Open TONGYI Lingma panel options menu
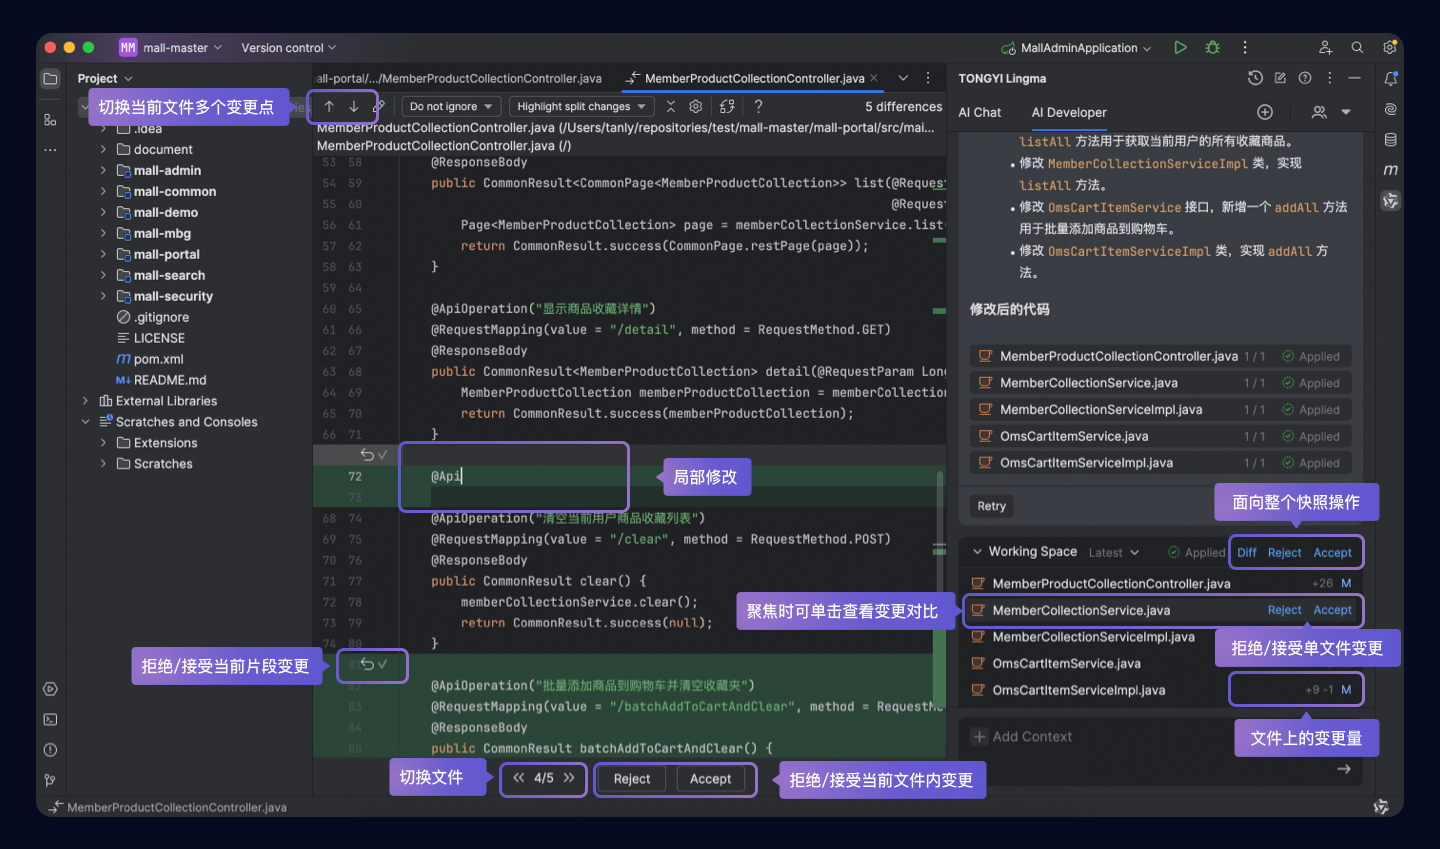The image size is (1440, 849). point(1329,78)
